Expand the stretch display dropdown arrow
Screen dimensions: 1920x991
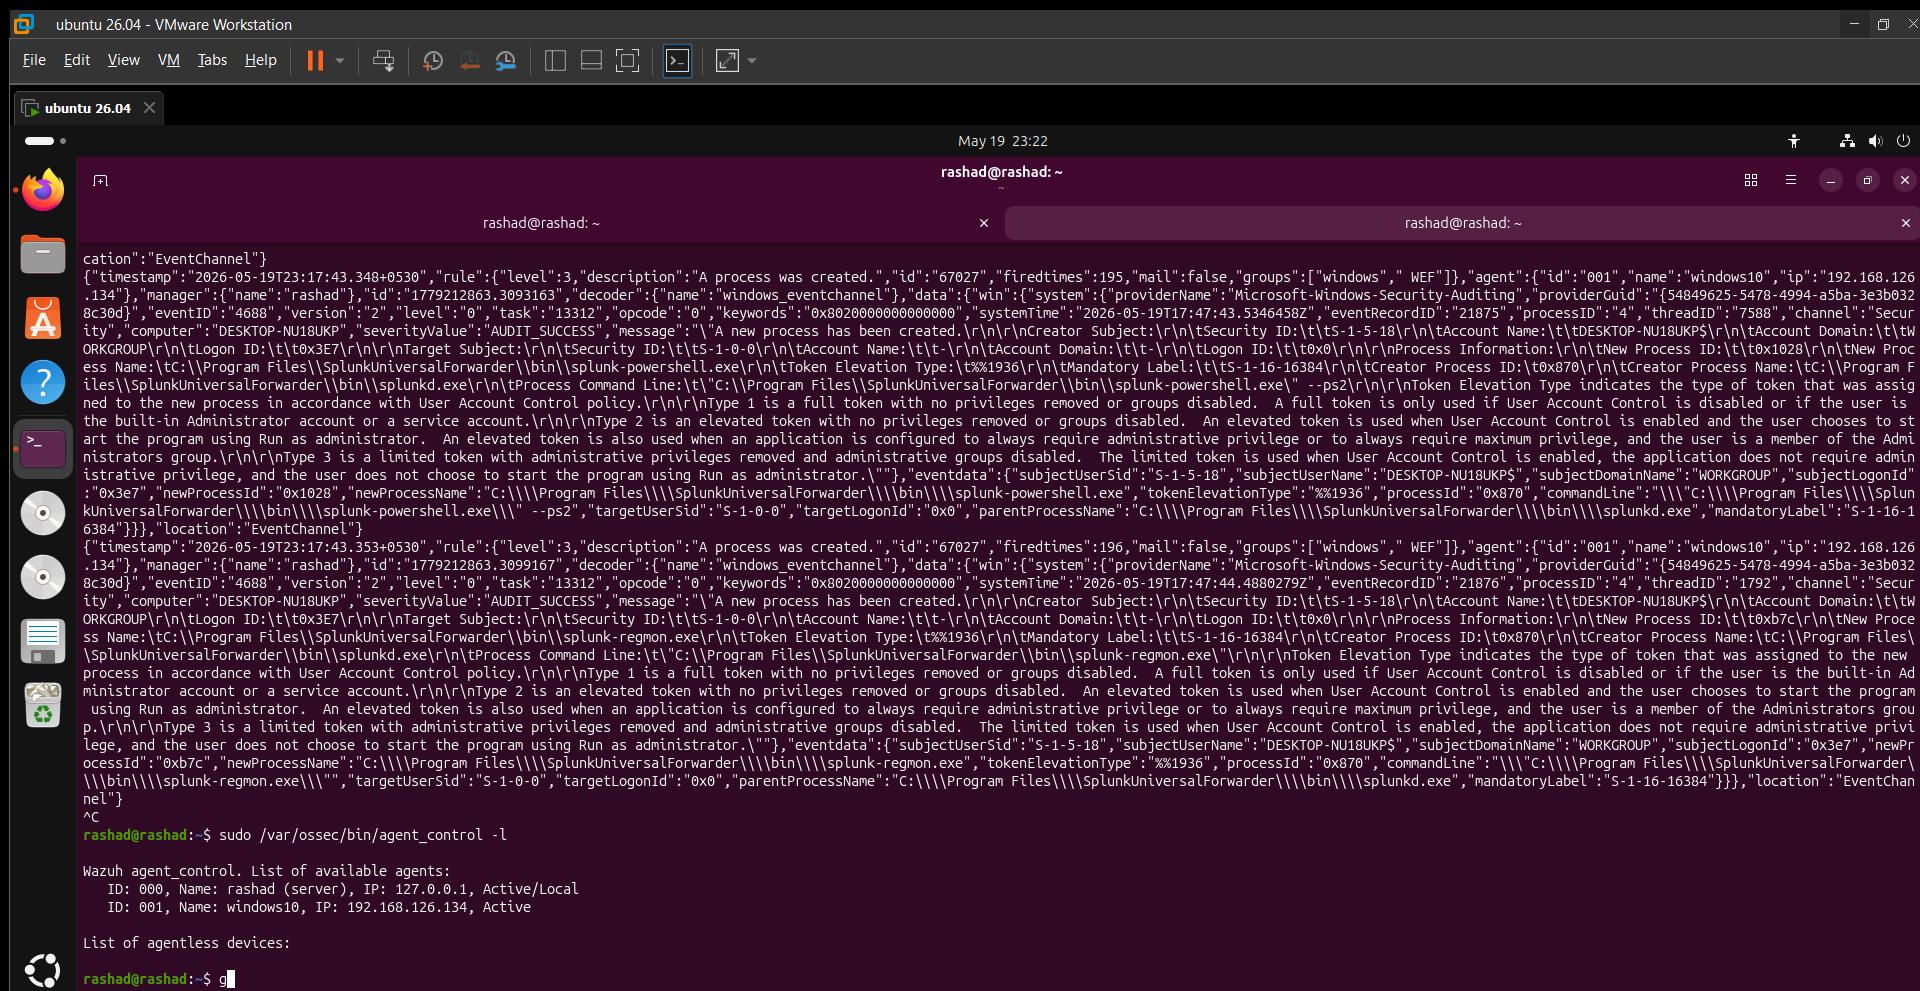752,61
